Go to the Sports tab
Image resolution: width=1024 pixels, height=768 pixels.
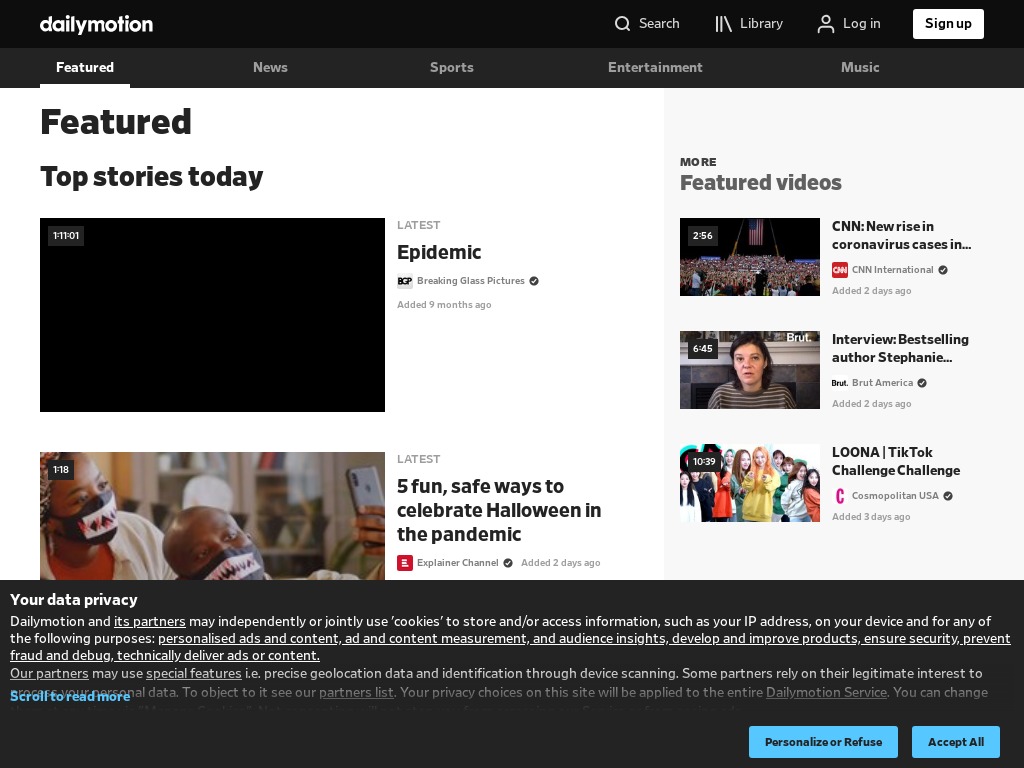[452, 67]
